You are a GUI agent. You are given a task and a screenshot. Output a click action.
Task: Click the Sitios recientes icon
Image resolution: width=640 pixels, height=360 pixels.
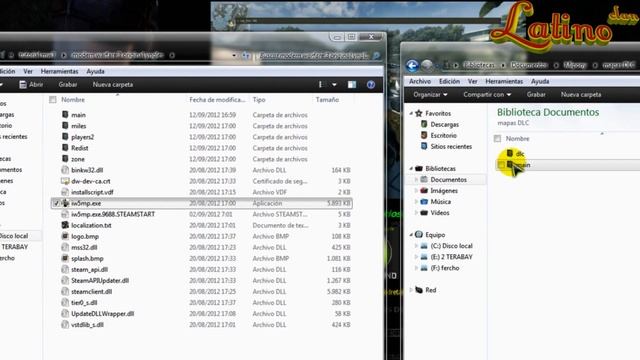click(424, 146)
